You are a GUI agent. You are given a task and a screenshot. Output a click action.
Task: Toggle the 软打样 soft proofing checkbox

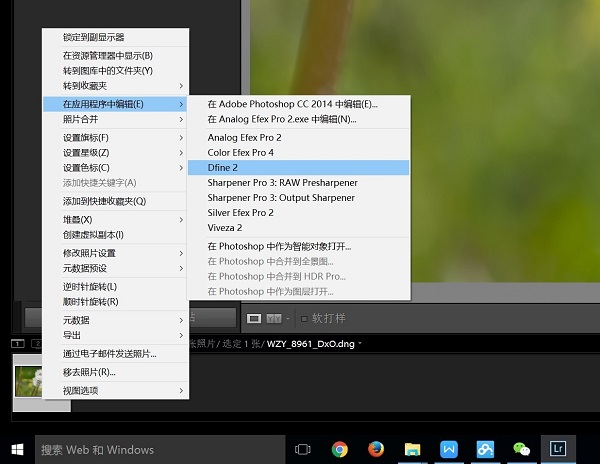tap(304, 318)
